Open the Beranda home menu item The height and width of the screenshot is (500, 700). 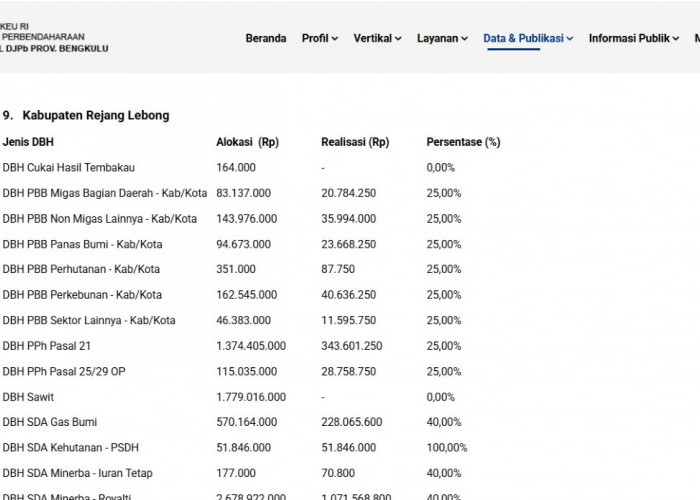point(266,38)
